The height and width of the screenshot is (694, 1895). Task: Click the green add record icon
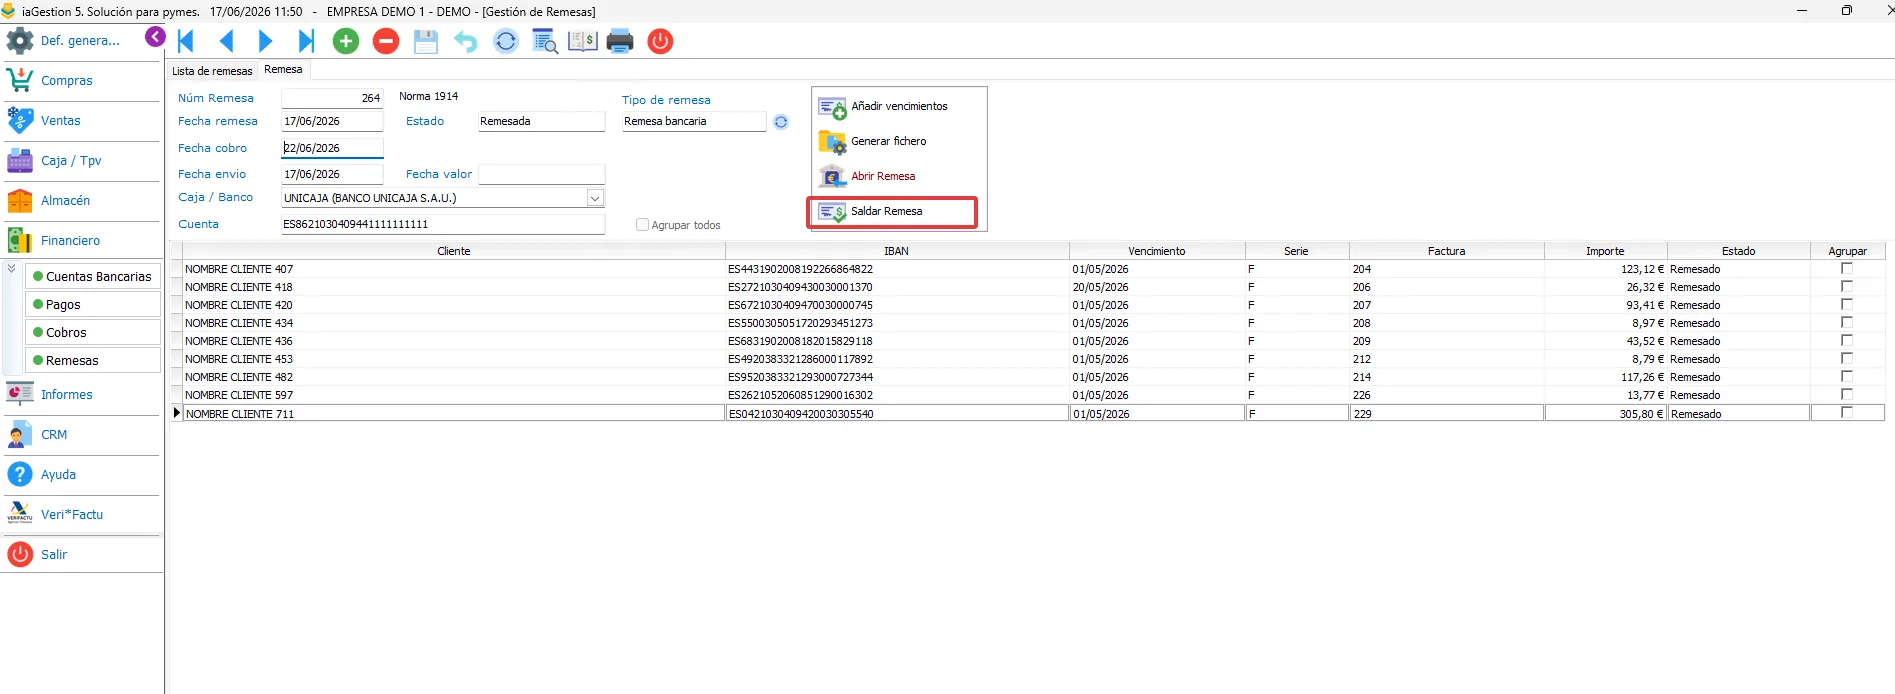[x=346, y=41]
